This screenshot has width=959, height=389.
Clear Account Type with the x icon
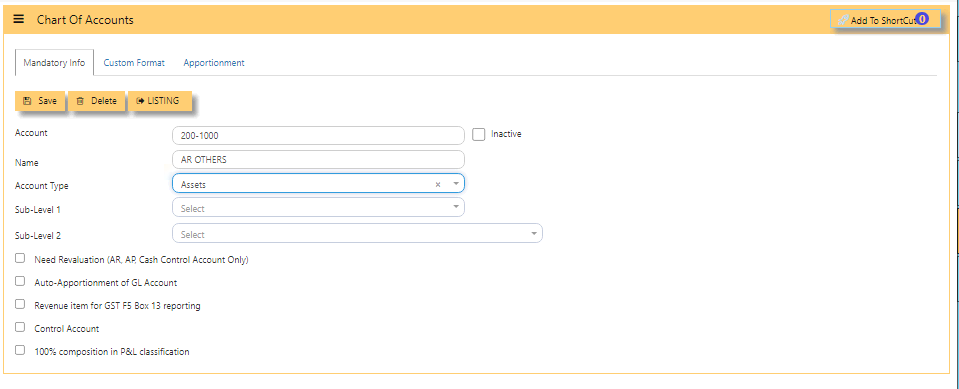point(438,184)
